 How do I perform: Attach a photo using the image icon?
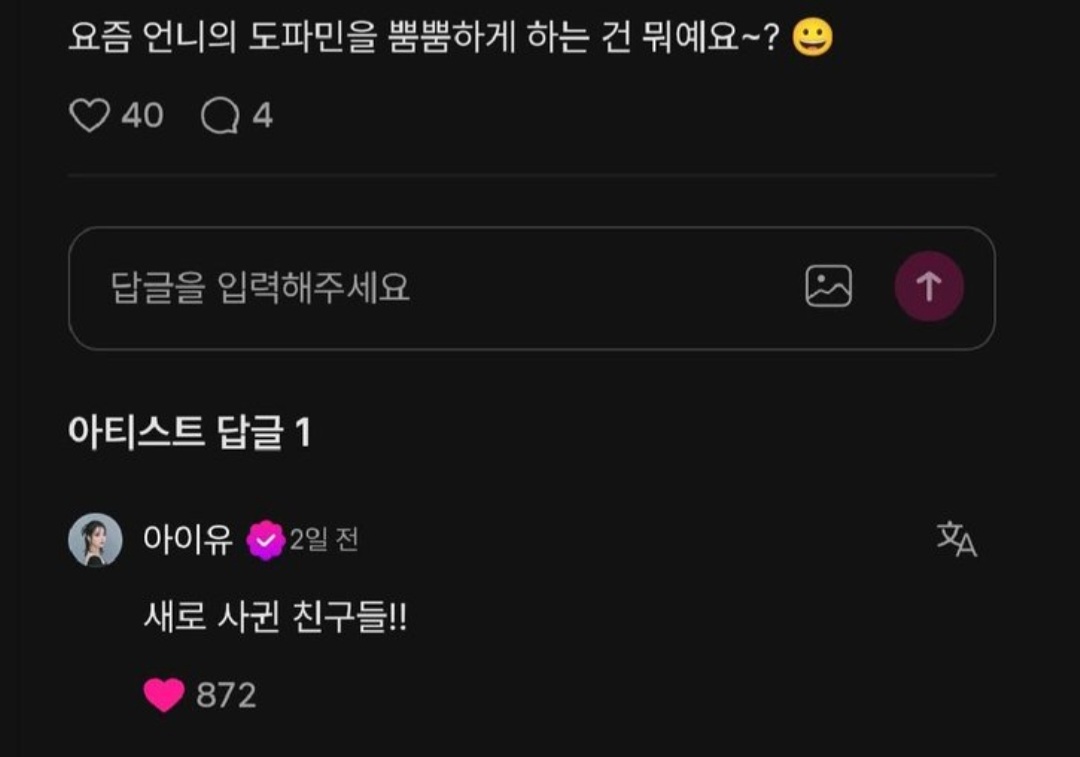(828, 286)
